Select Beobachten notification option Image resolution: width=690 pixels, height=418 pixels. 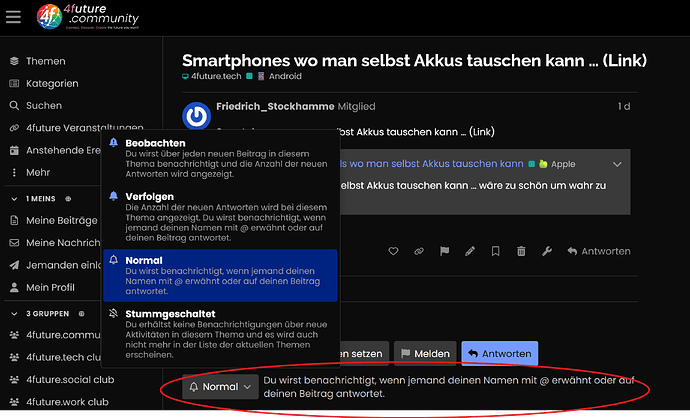tap(220, 158)
